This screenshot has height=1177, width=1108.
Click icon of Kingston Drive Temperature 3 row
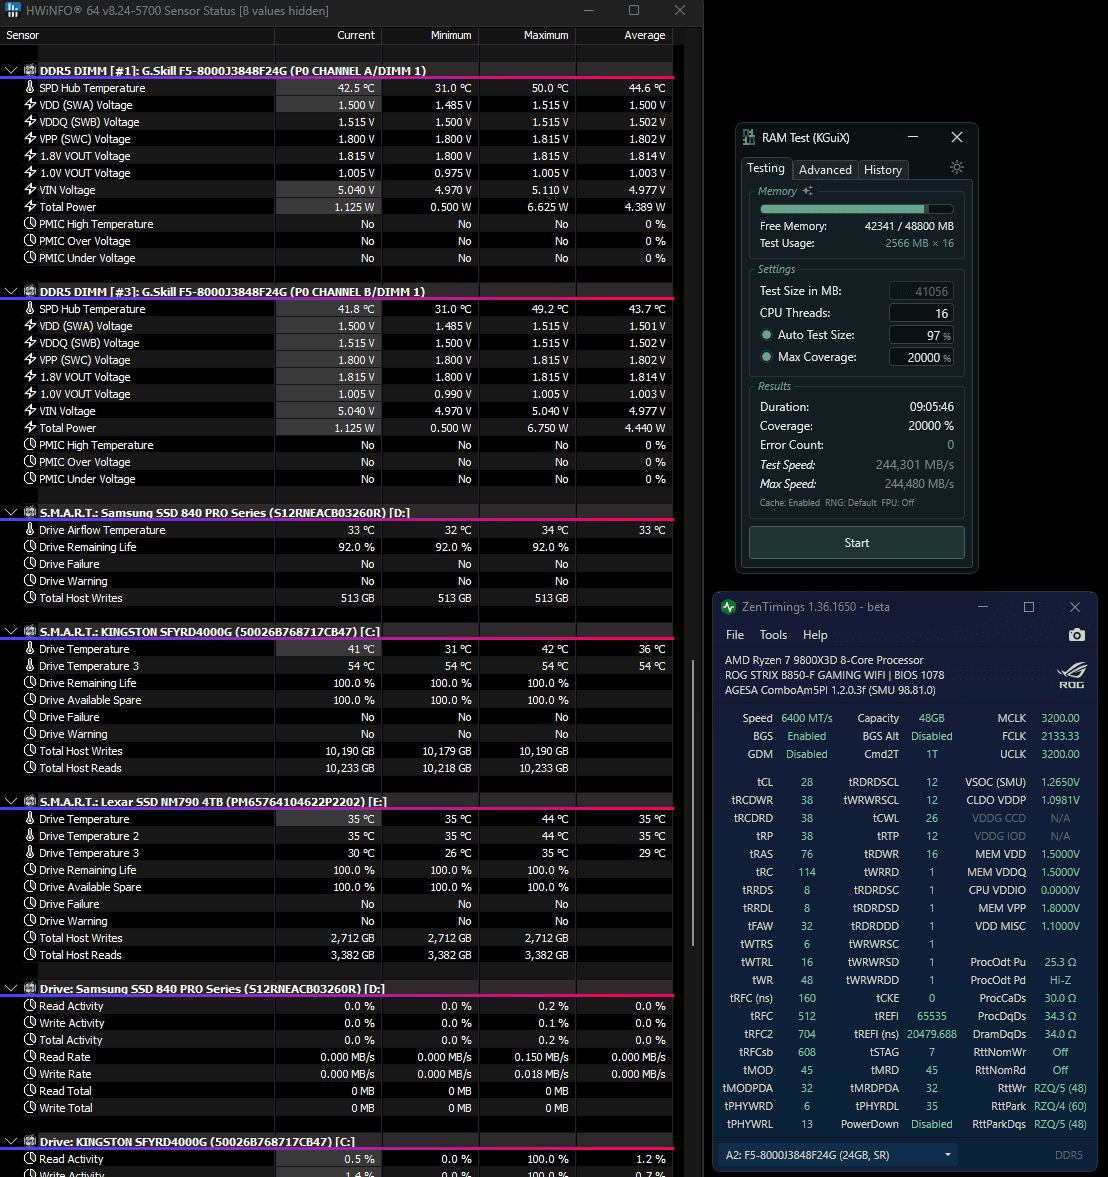tap(30, 665)
